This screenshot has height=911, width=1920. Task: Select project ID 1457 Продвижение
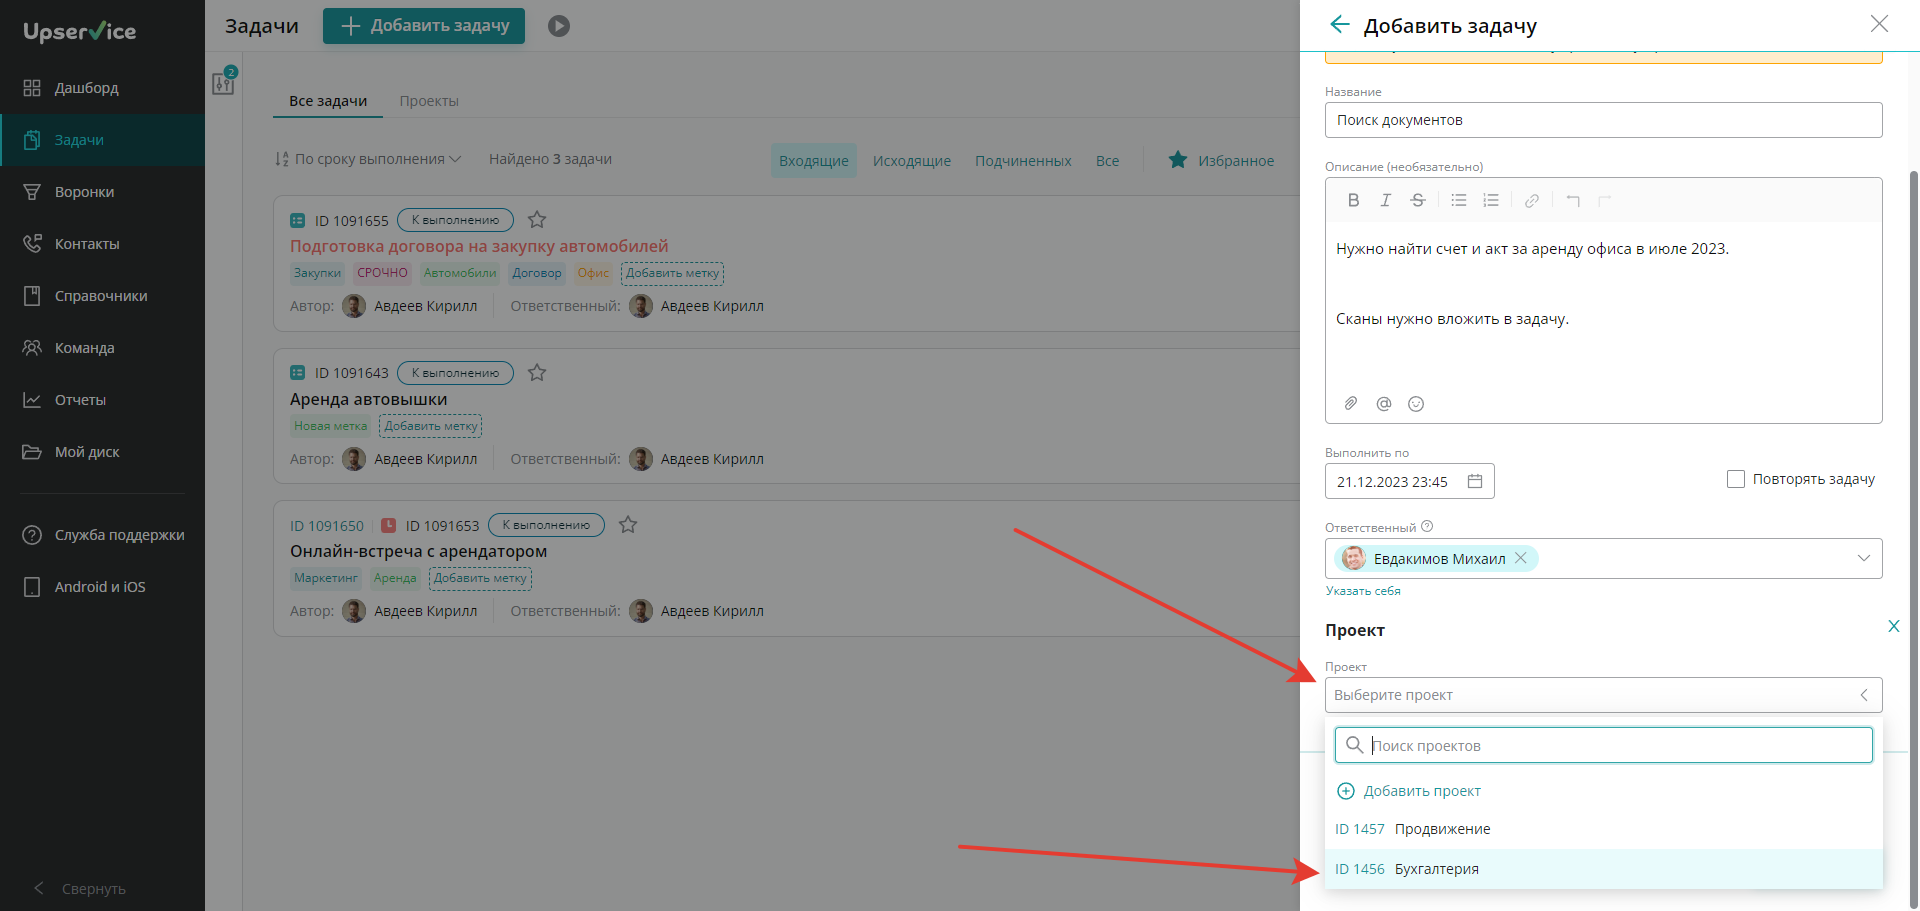tap(1604, 829)
